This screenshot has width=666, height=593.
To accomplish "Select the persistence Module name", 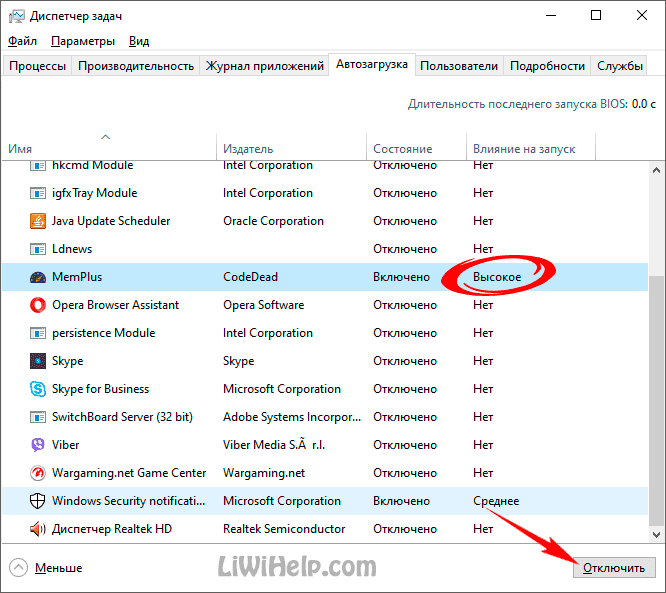I will (x=103, y=333).
